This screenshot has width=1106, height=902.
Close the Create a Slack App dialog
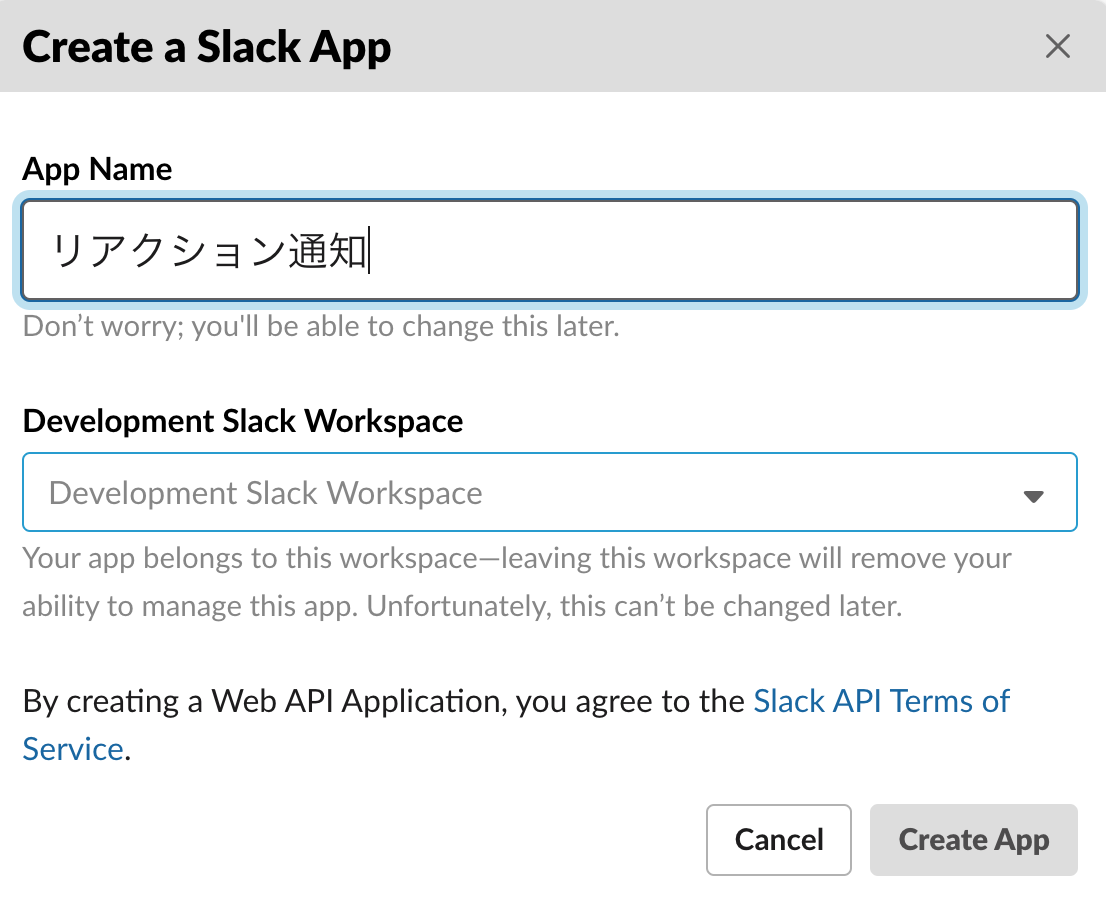coord(1057,47)
